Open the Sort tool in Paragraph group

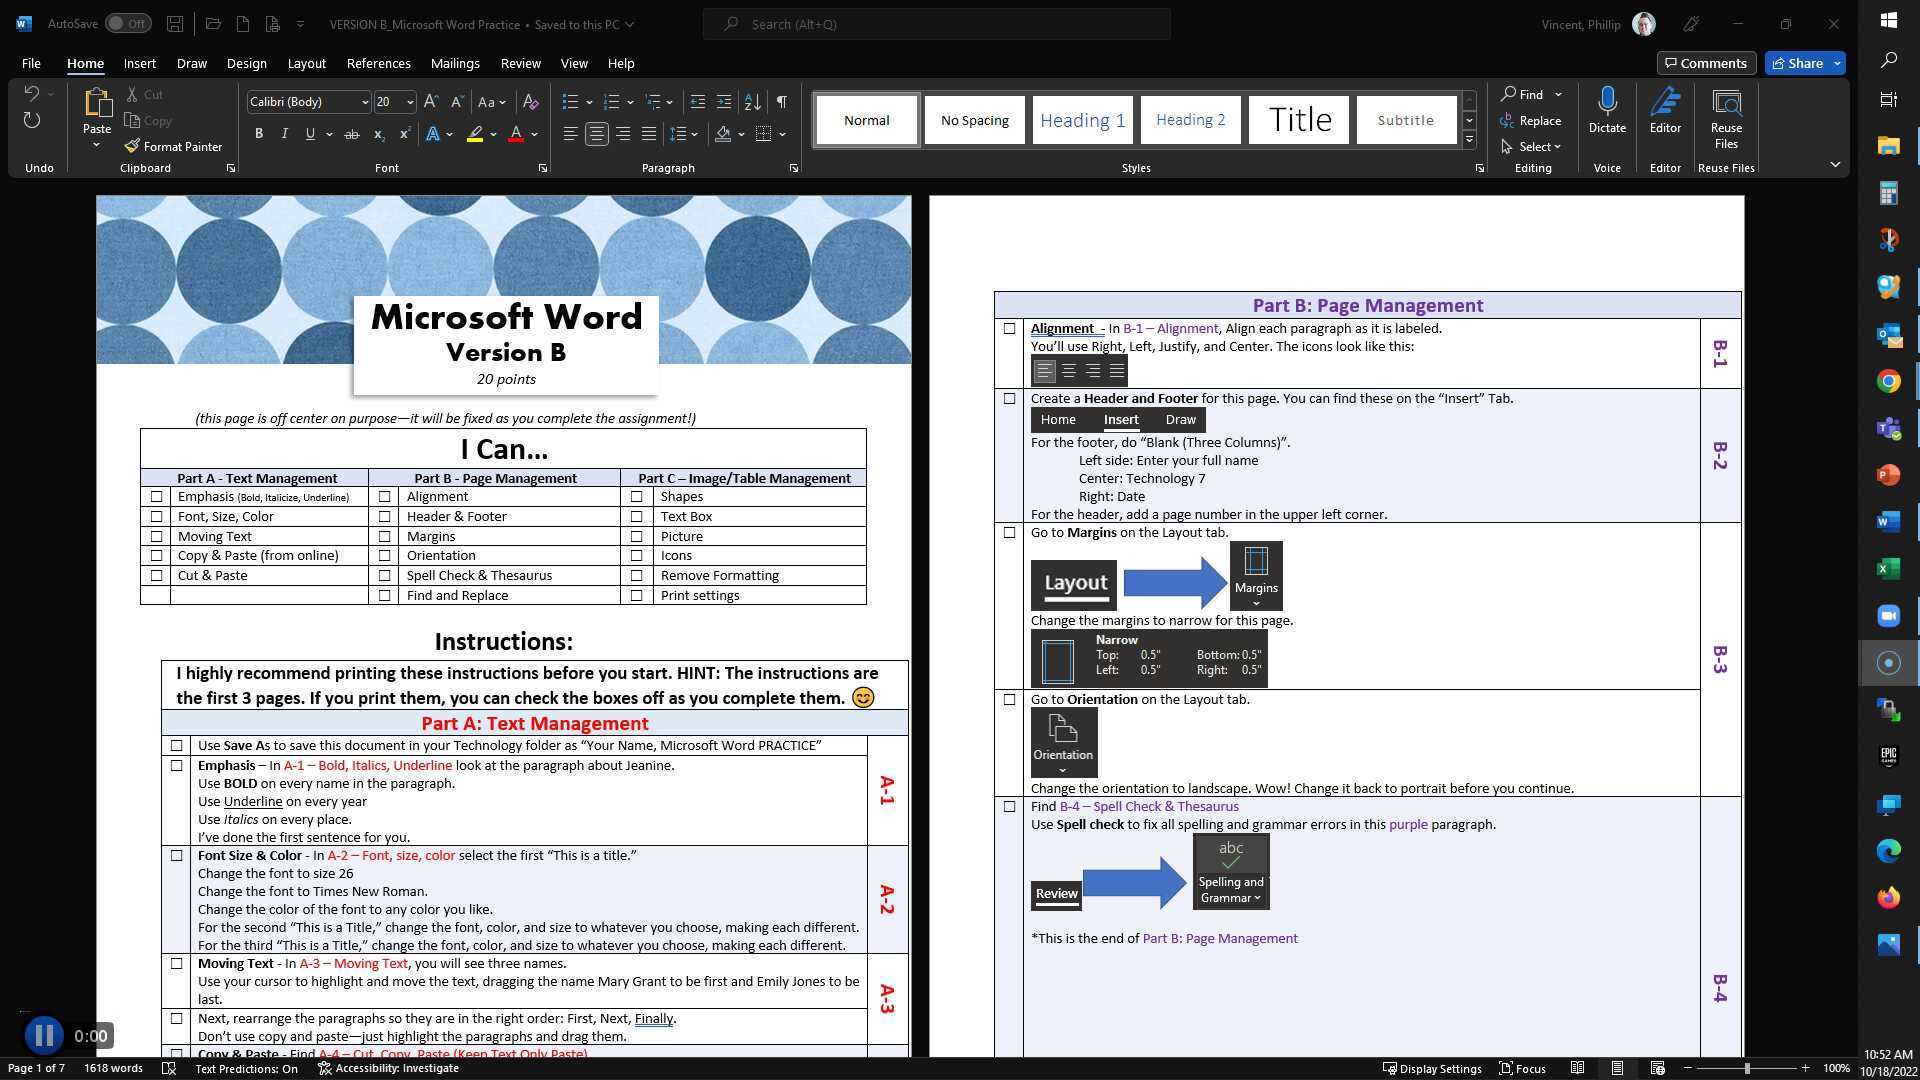coord(750,101)
